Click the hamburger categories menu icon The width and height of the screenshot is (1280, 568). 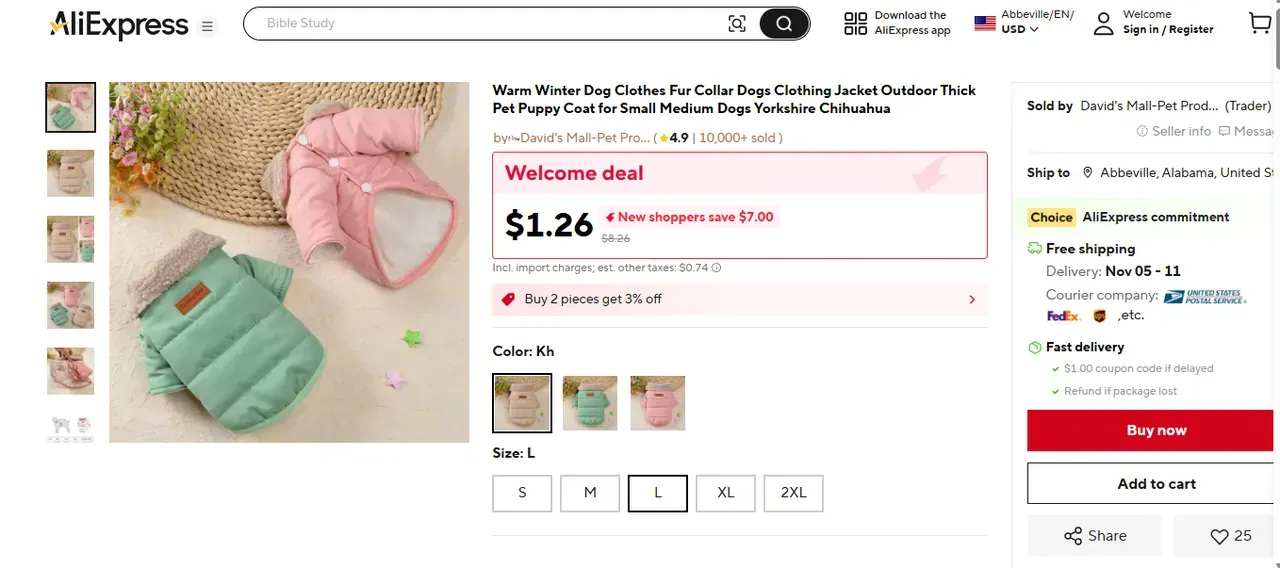tap(207, 27)
